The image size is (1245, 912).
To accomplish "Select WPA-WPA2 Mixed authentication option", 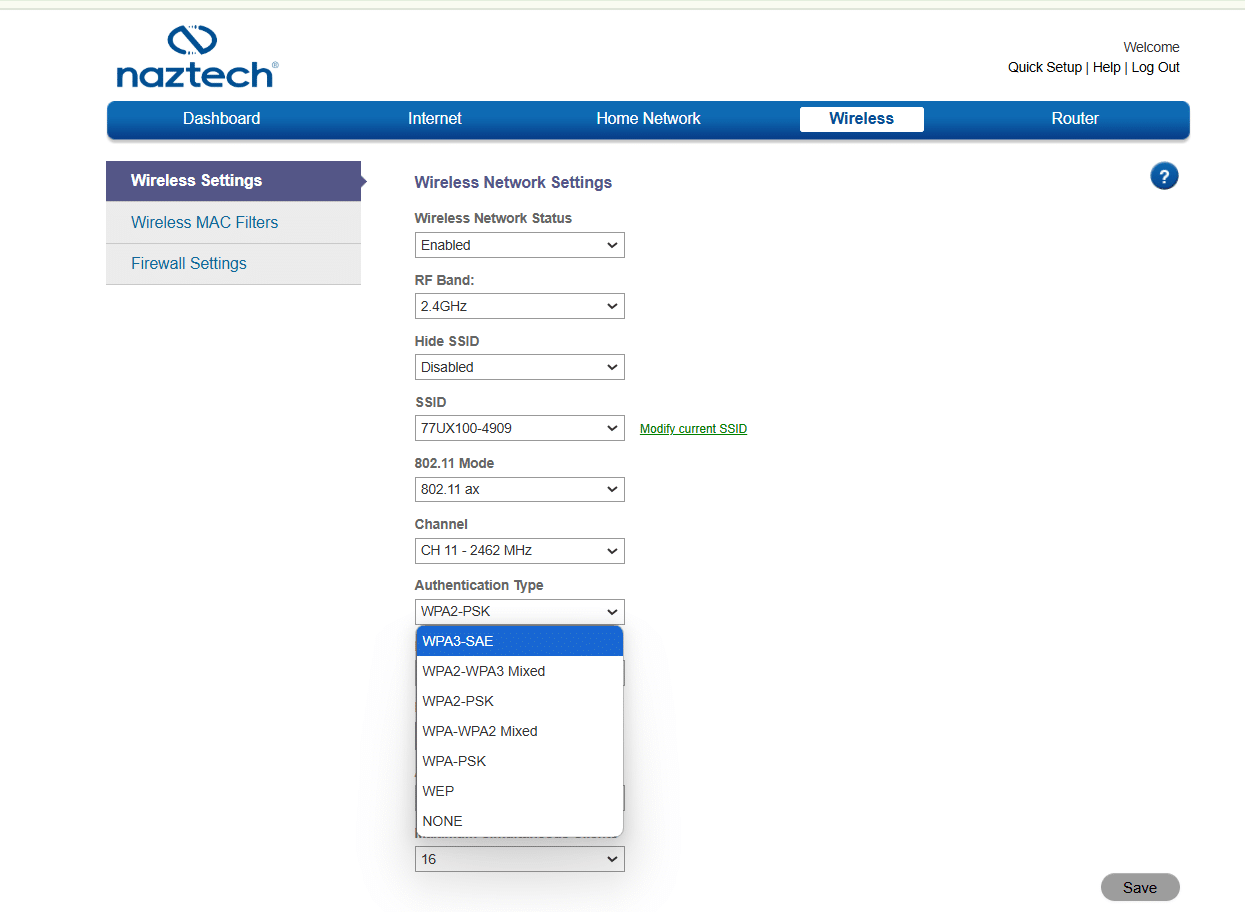I will (x=519, y=731).
